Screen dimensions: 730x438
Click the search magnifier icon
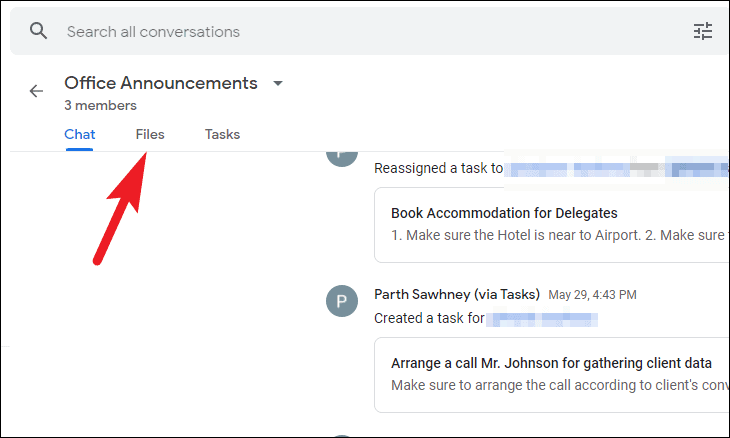pyautogui.click(x=39, y=31)
